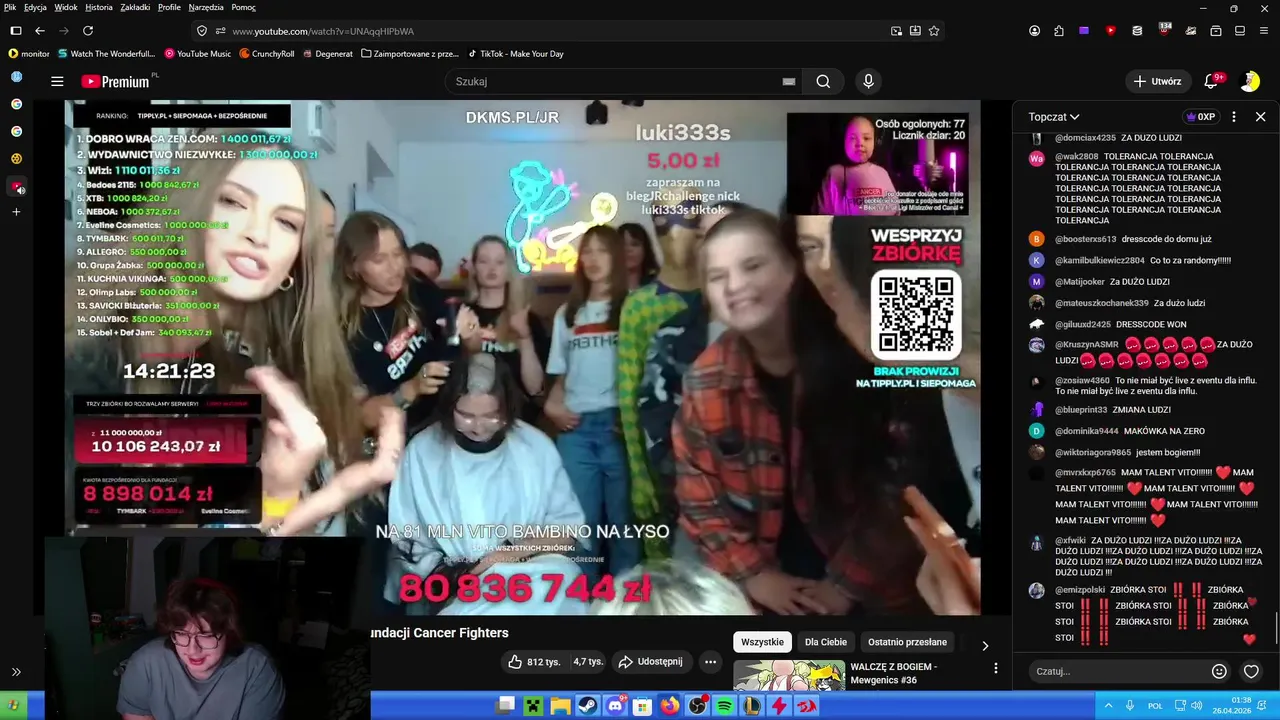The image size is (1280, 720).
Task: Open the Zakładki menu
Action: click(135, 7)
